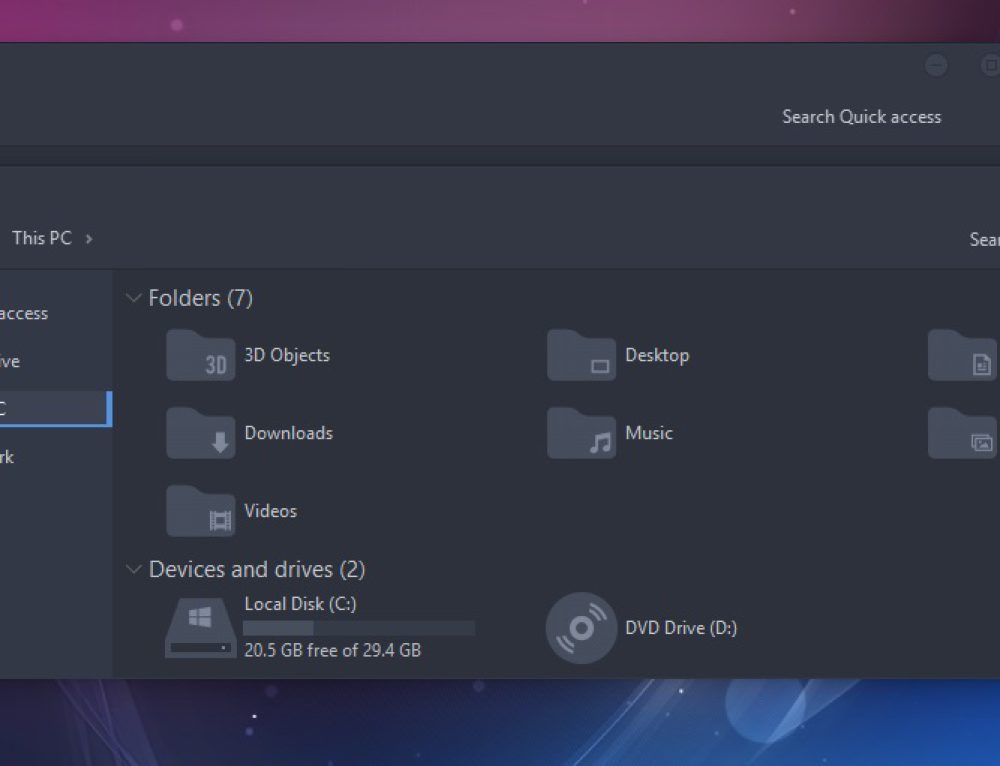Open the Desktop folder

[x=656, y=354]
